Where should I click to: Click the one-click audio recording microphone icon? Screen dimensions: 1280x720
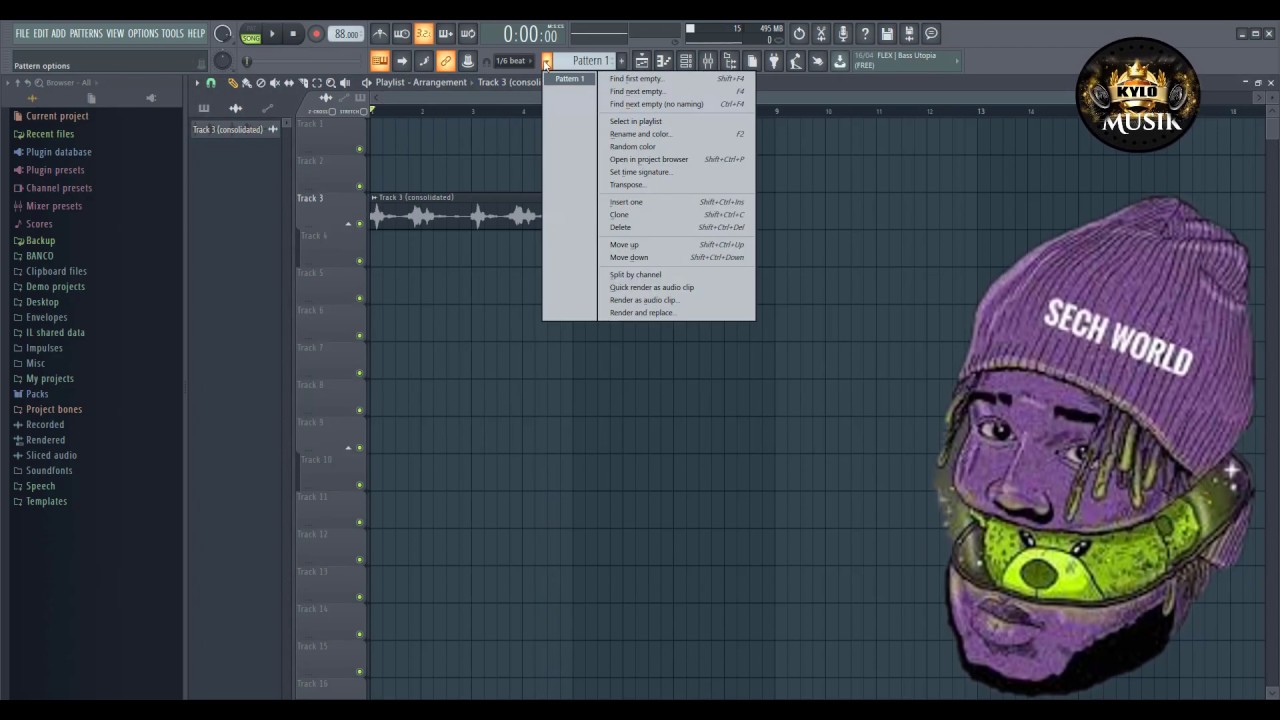pos(843,34)
